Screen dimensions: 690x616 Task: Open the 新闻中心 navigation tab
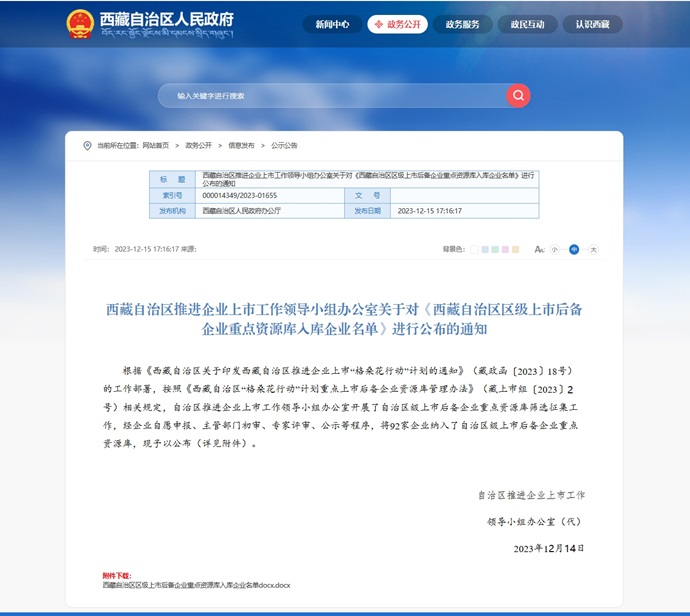tap(331, 24)
